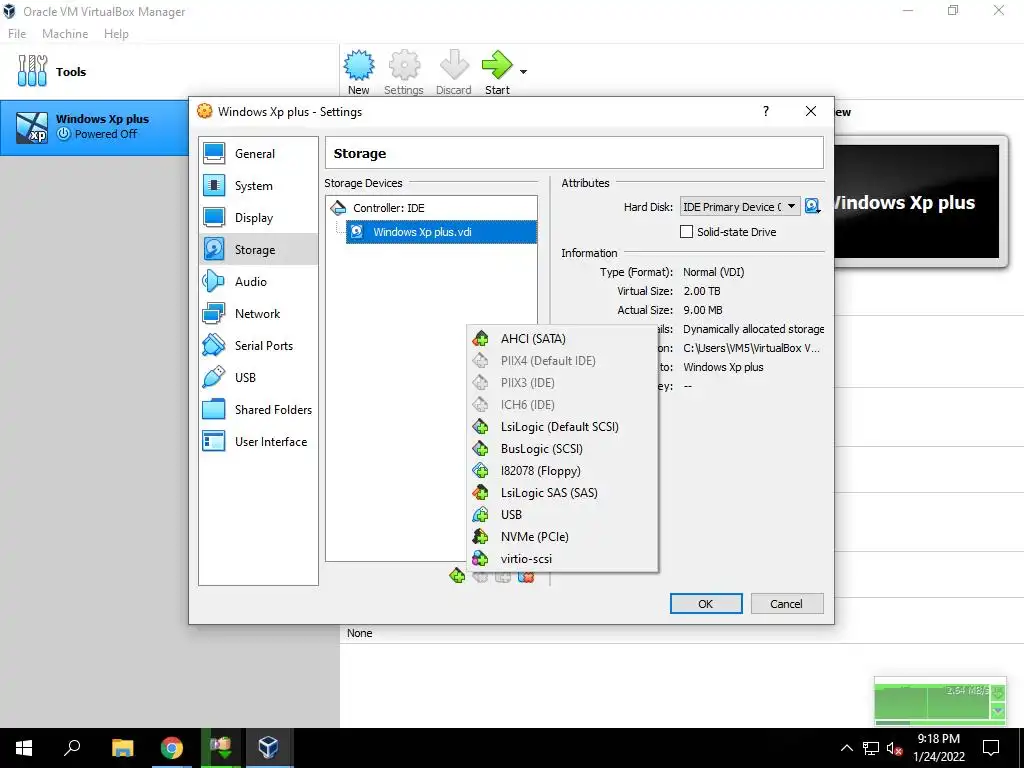This screenshot has height=768, width=1024.
Task: Select Controller: IDE tree node
Action: (x=431, y=208)
